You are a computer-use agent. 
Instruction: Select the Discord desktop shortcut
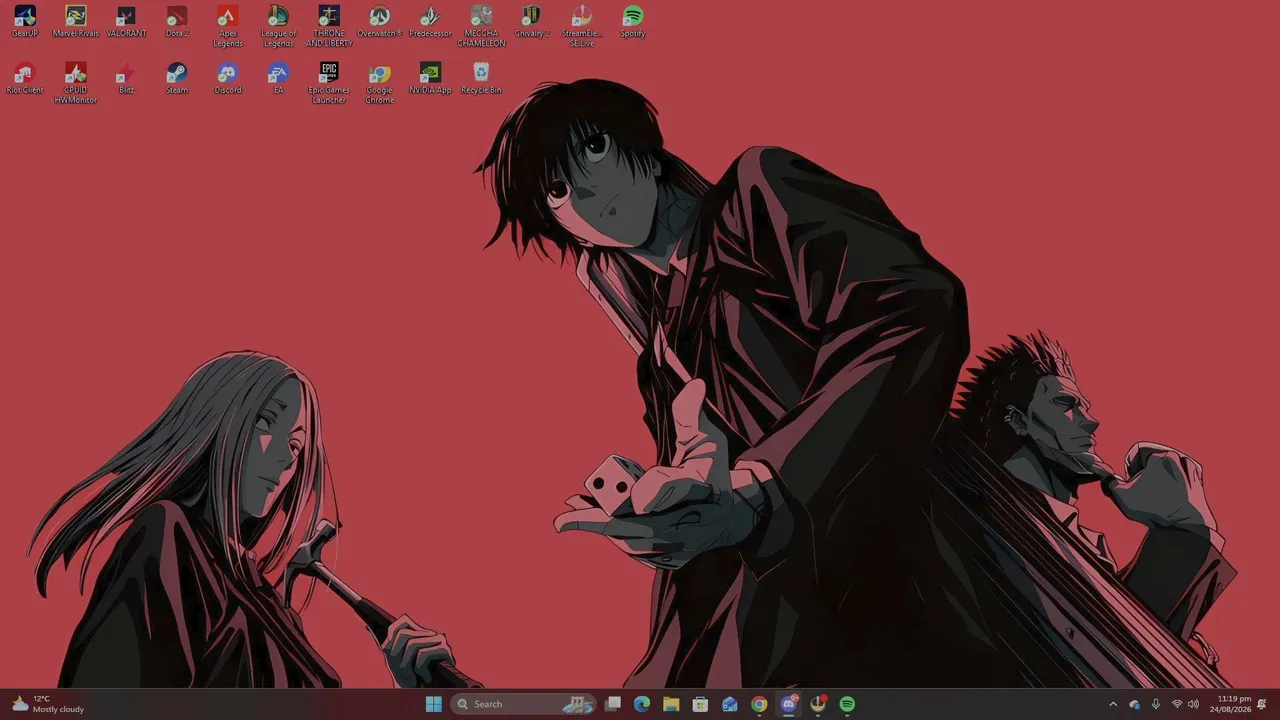(228, 79)
